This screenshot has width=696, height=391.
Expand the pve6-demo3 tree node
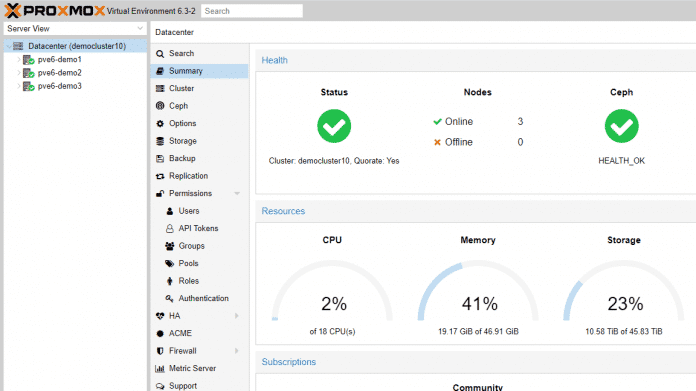pos(19,86)
